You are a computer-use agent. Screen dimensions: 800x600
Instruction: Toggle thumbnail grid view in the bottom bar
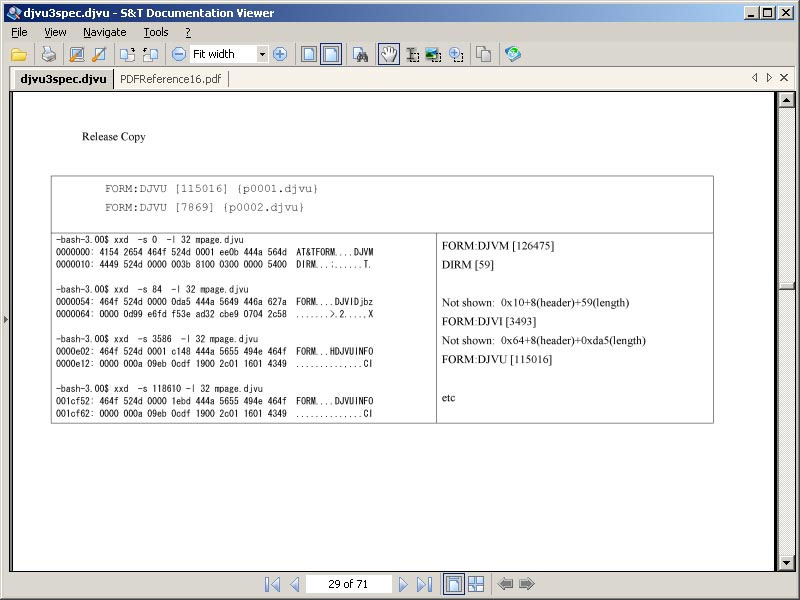476,584
